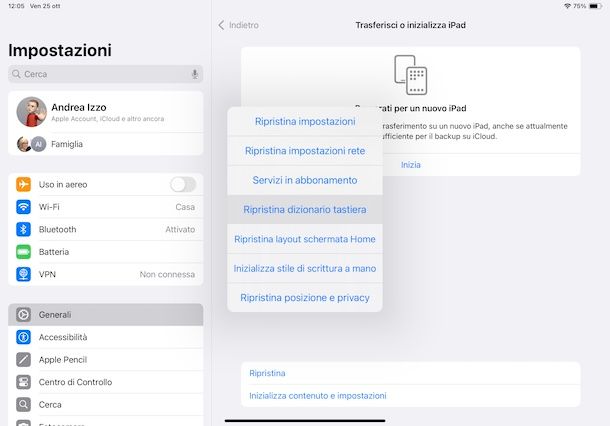
Task: Tap the Centro di Controllo icon
Action: (x=23, y=382)
